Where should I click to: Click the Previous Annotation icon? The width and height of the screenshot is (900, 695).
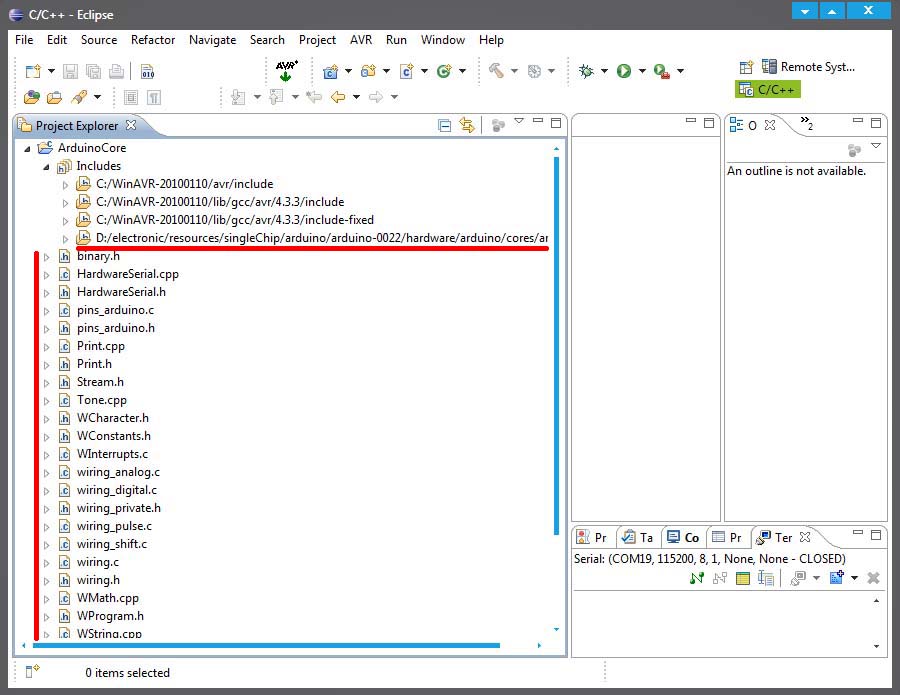coord(276,97)
